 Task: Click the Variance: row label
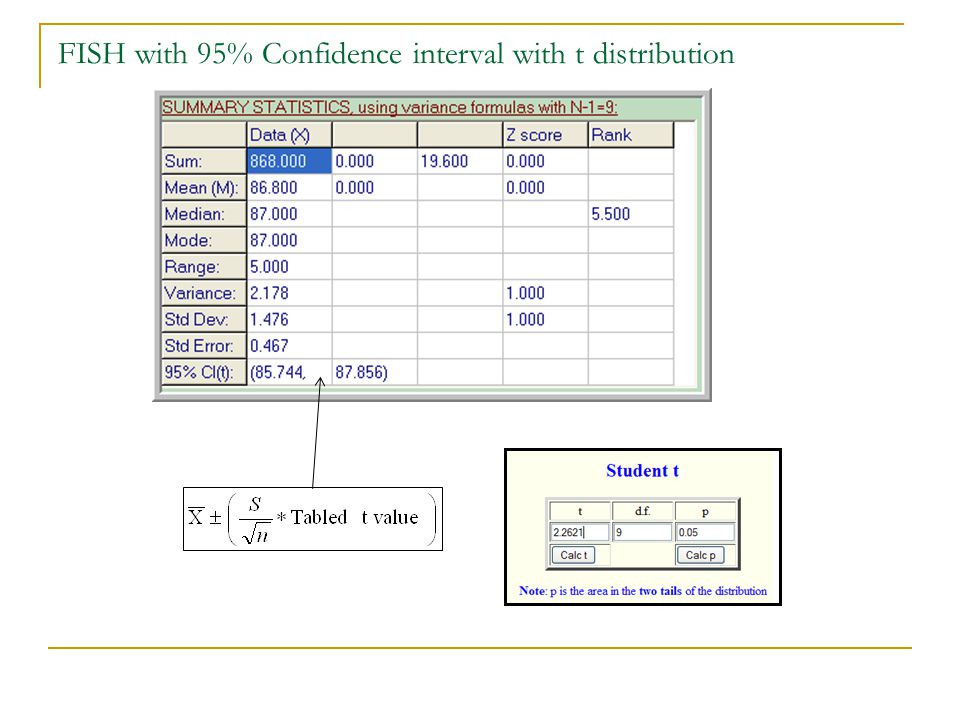204,293
